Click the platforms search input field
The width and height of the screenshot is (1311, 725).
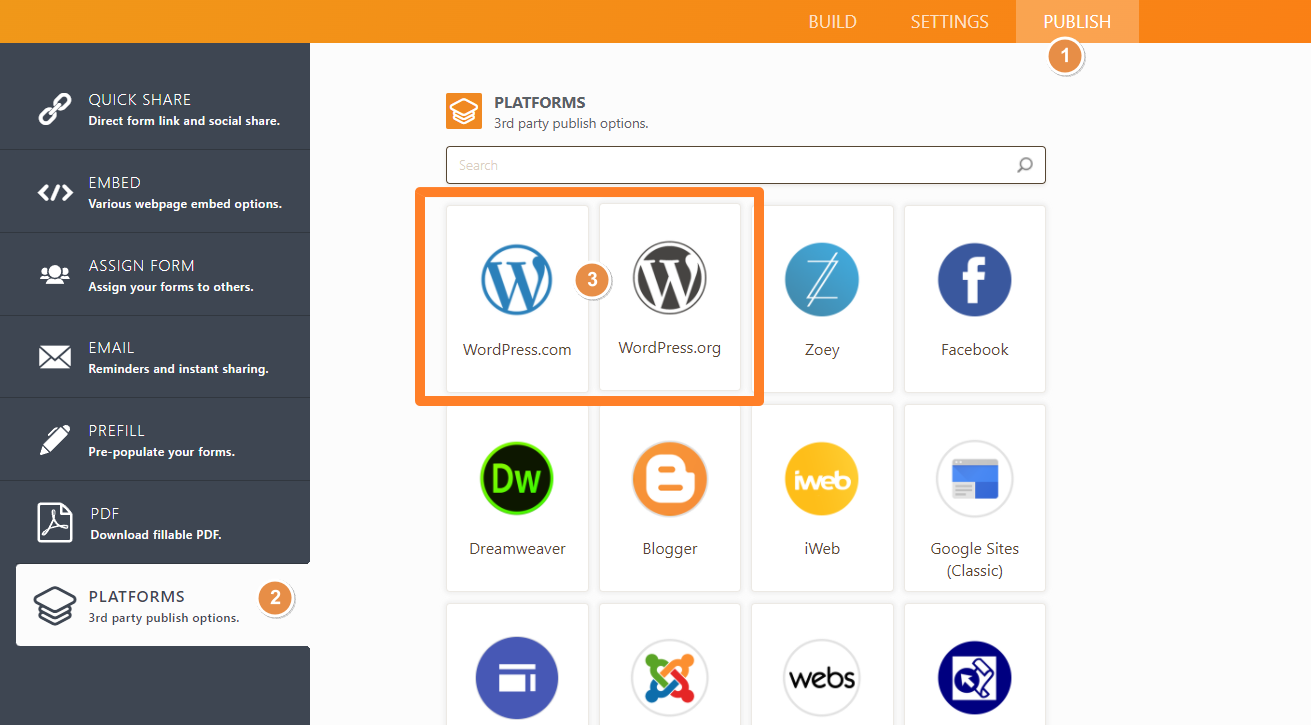point(730,165)
